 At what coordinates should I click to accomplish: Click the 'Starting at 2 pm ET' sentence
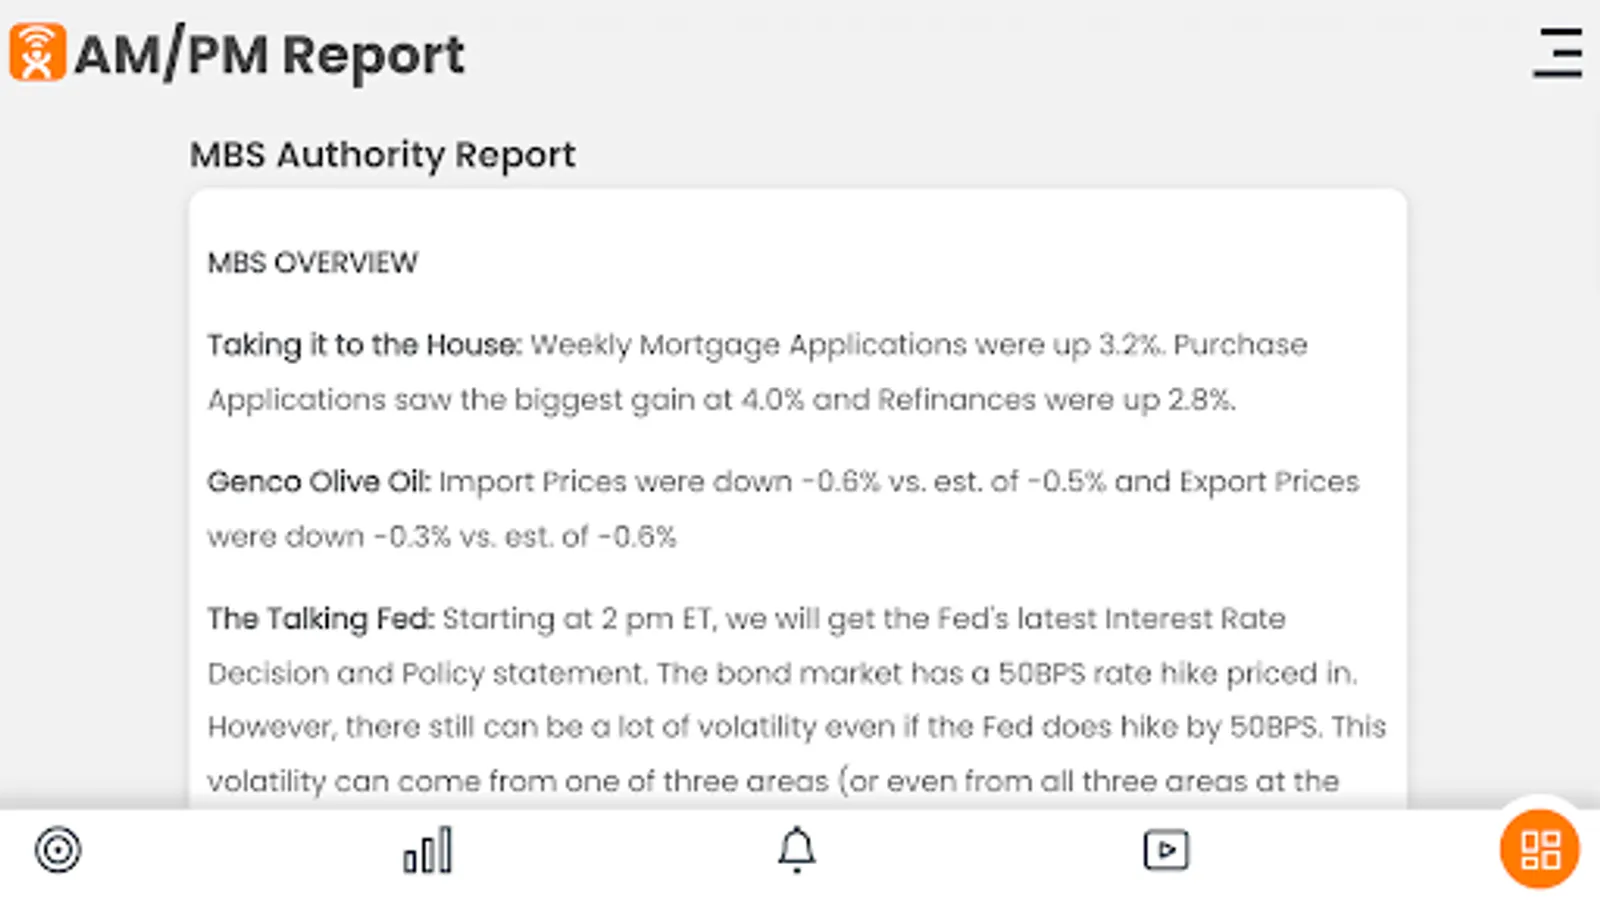pos(580,619)
